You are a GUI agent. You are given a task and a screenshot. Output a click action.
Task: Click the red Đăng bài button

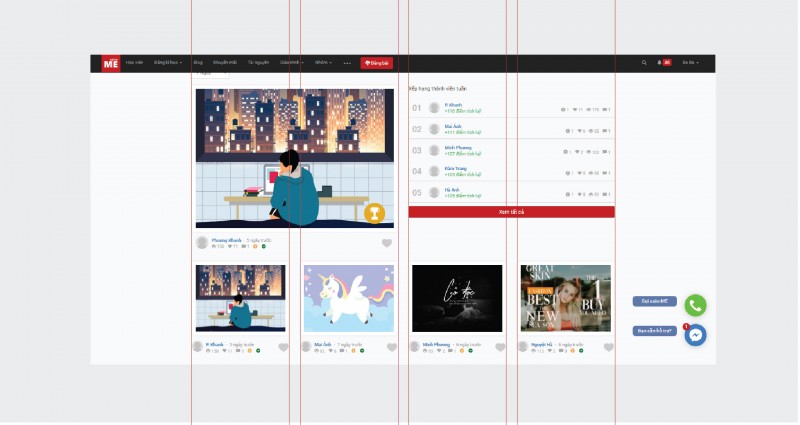pos(377,63)
